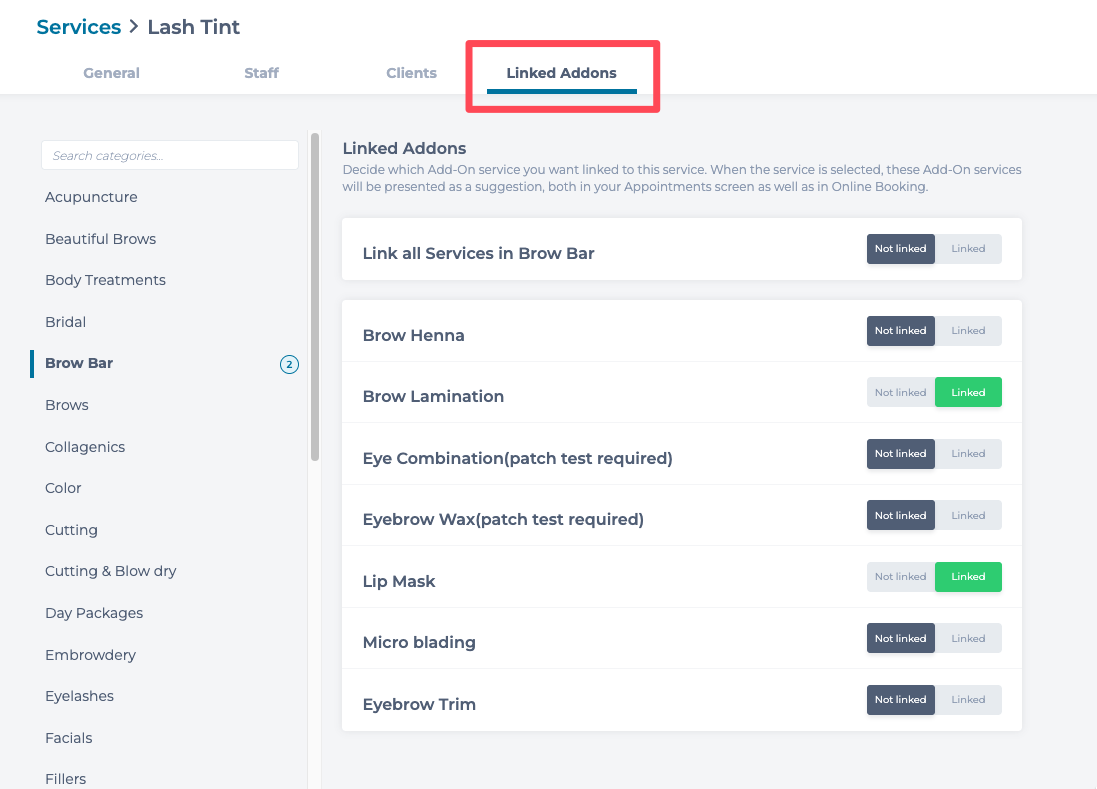Open the General tab
The height and width of the screenshot is (789, 1097).
point(111,73)
